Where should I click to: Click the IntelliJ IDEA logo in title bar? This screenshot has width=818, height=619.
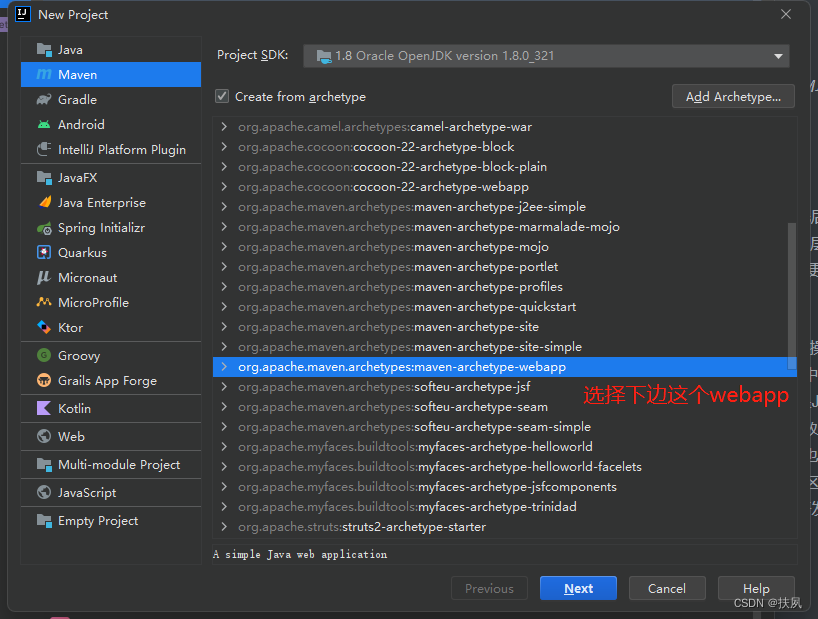[22, 14]
